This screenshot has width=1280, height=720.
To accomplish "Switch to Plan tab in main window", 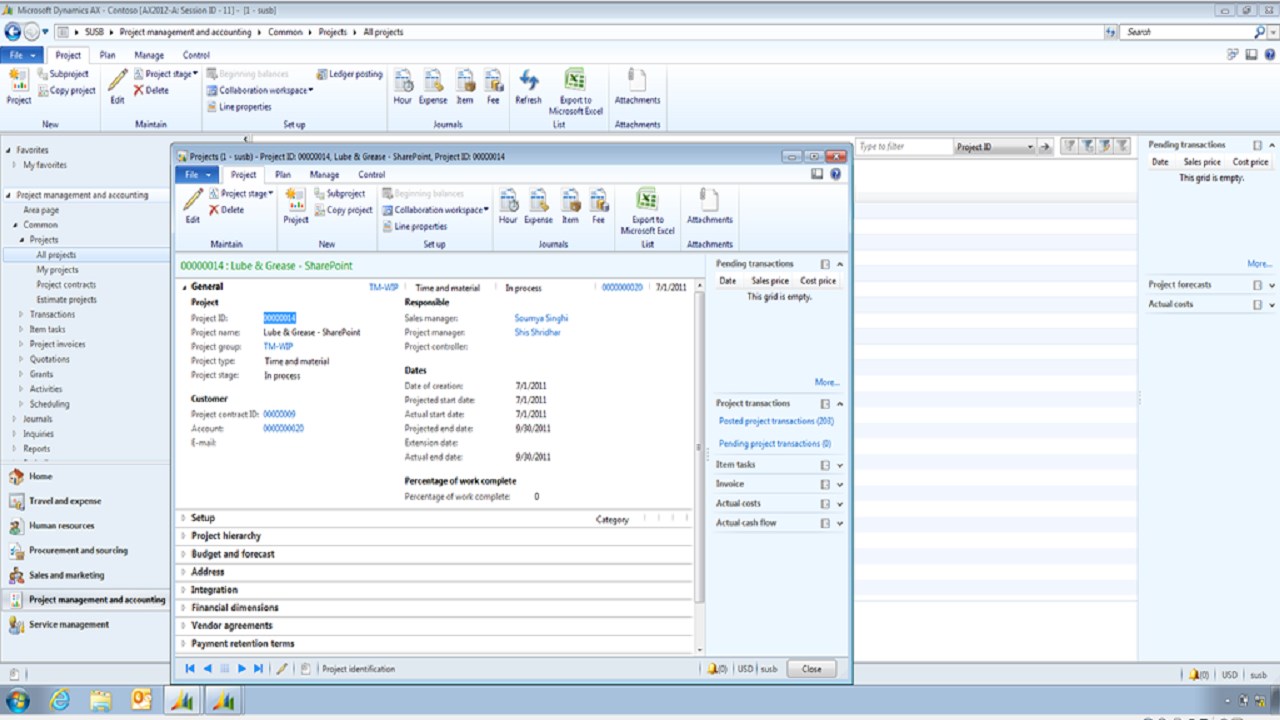I will (107, 55).
